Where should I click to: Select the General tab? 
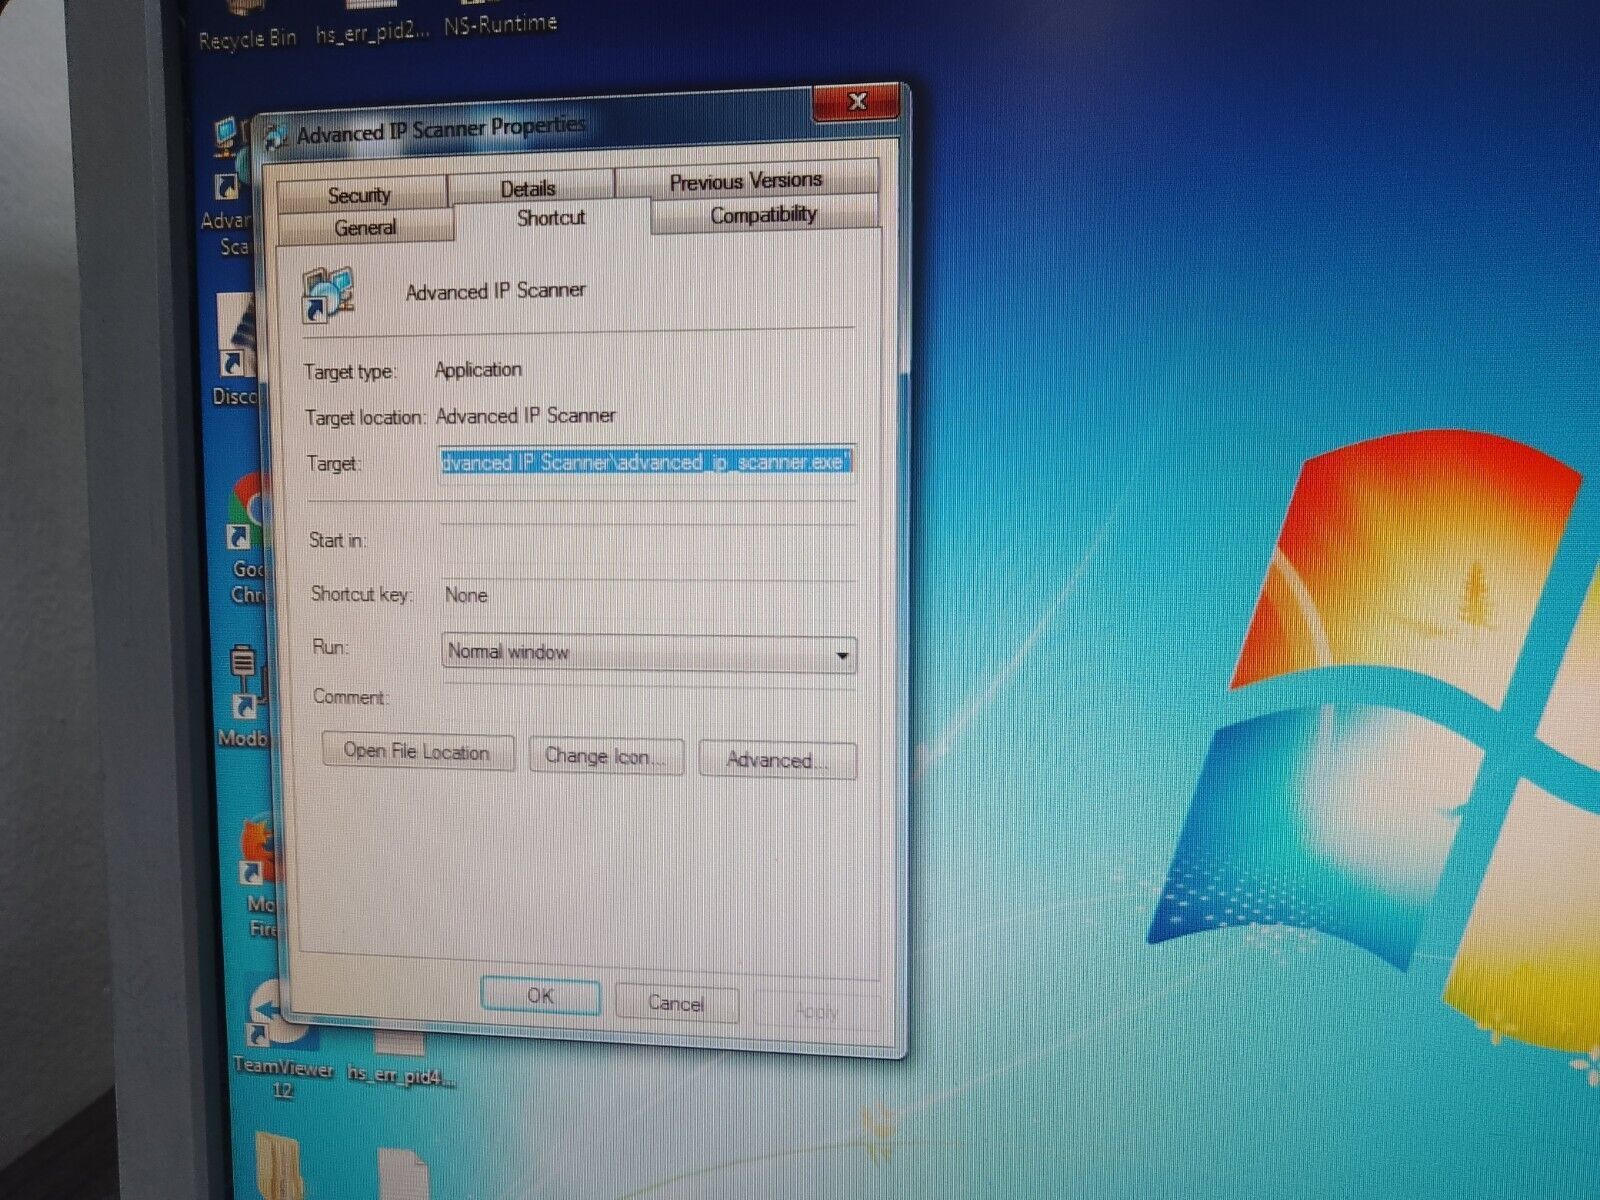pos(365,228)
